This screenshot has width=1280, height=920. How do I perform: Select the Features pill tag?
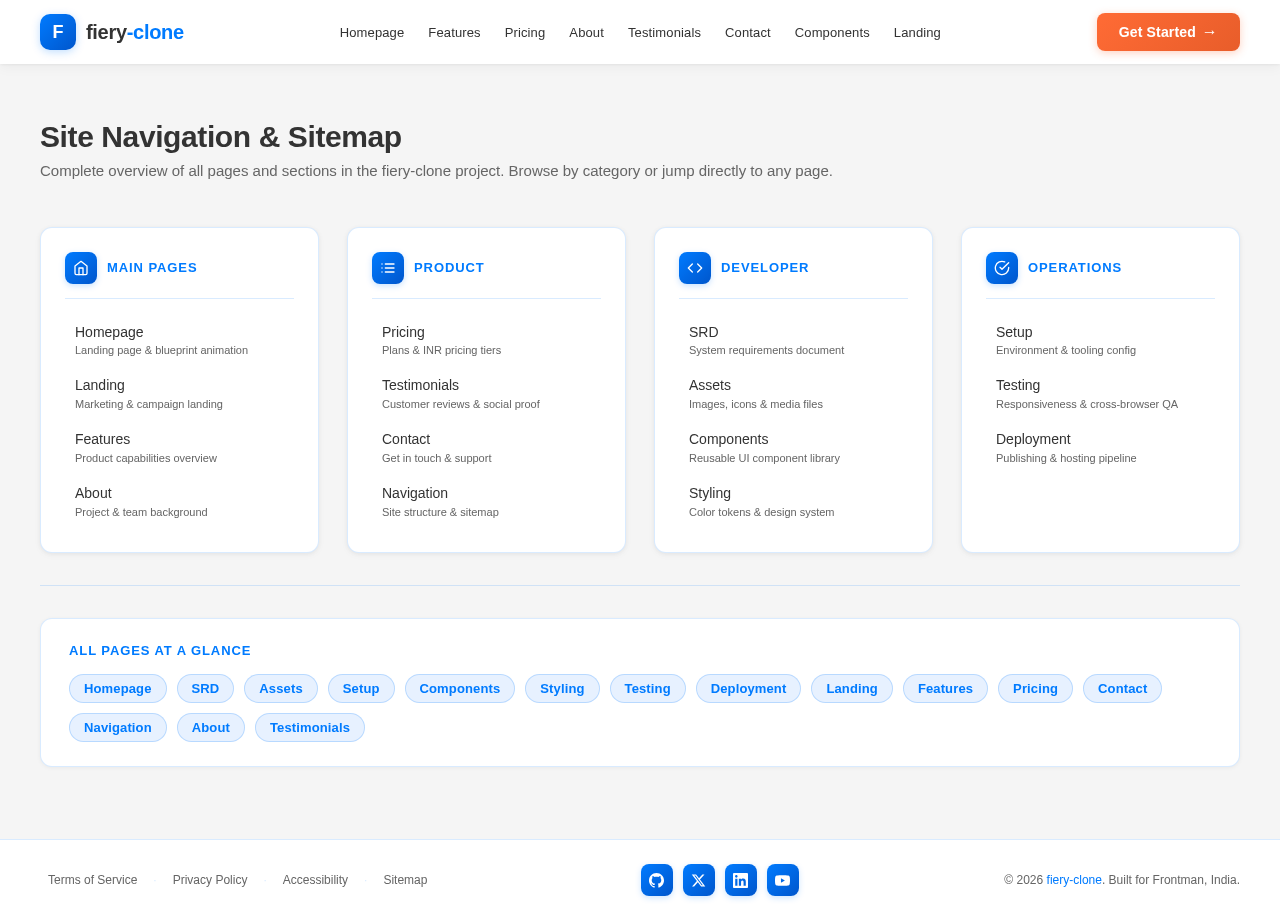(945, 689)
